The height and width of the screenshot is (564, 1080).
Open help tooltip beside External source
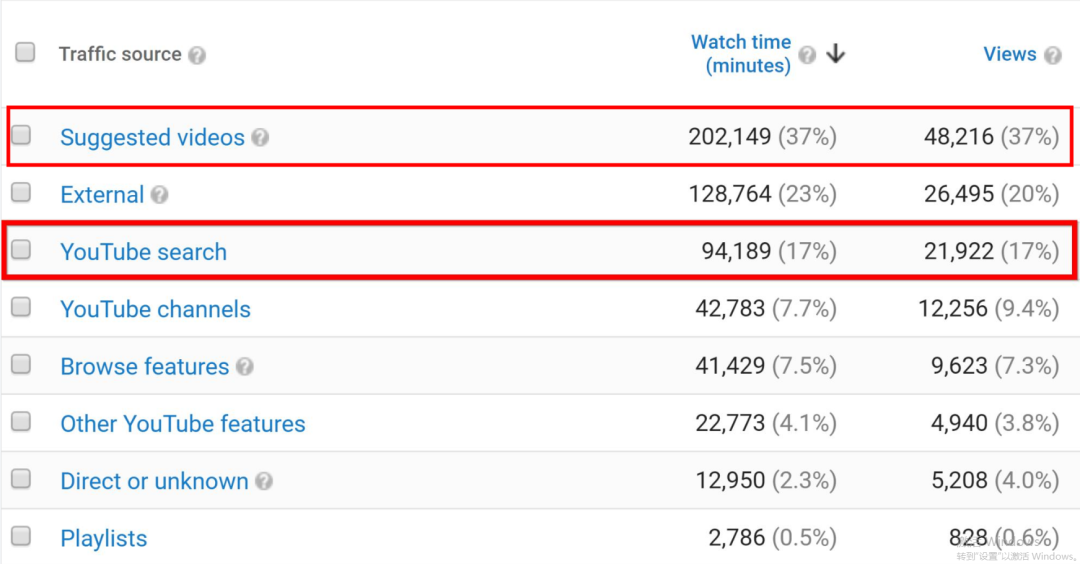coord(159,195)
